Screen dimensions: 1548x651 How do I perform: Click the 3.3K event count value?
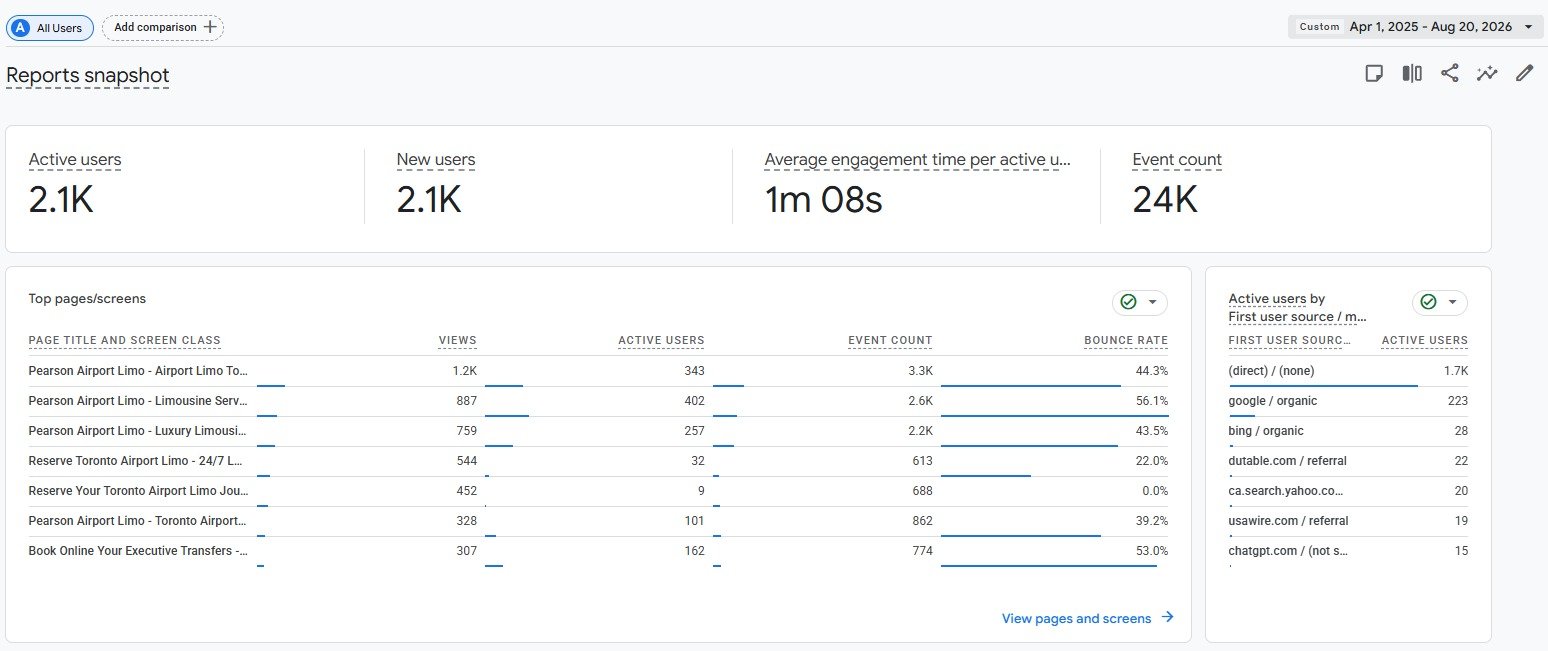coord(920,371)
